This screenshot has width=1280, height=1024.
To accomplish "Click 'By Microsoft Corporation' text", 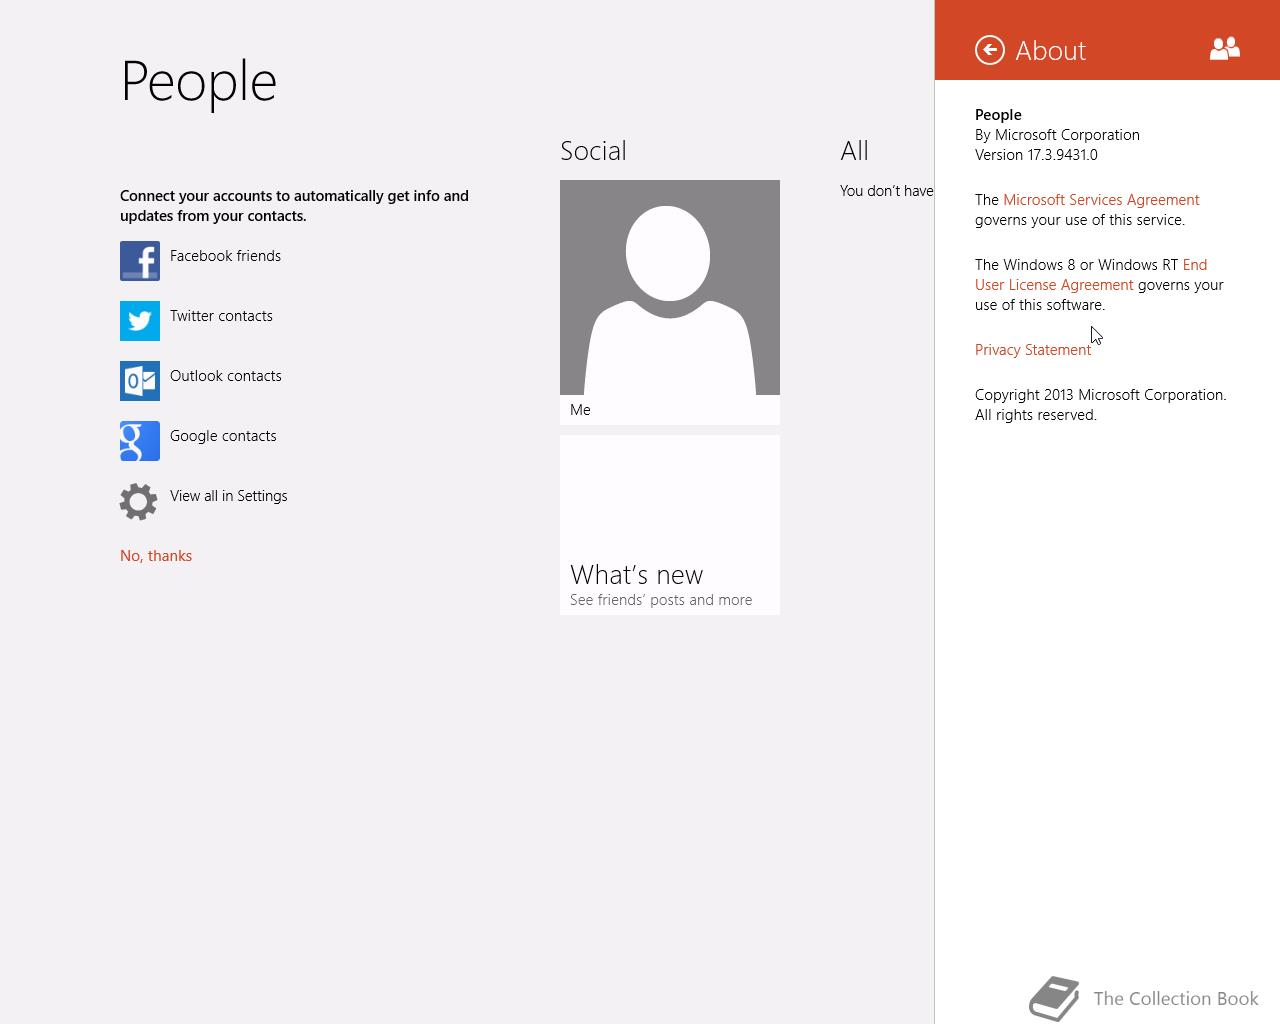I will (x=1057, y=135).
